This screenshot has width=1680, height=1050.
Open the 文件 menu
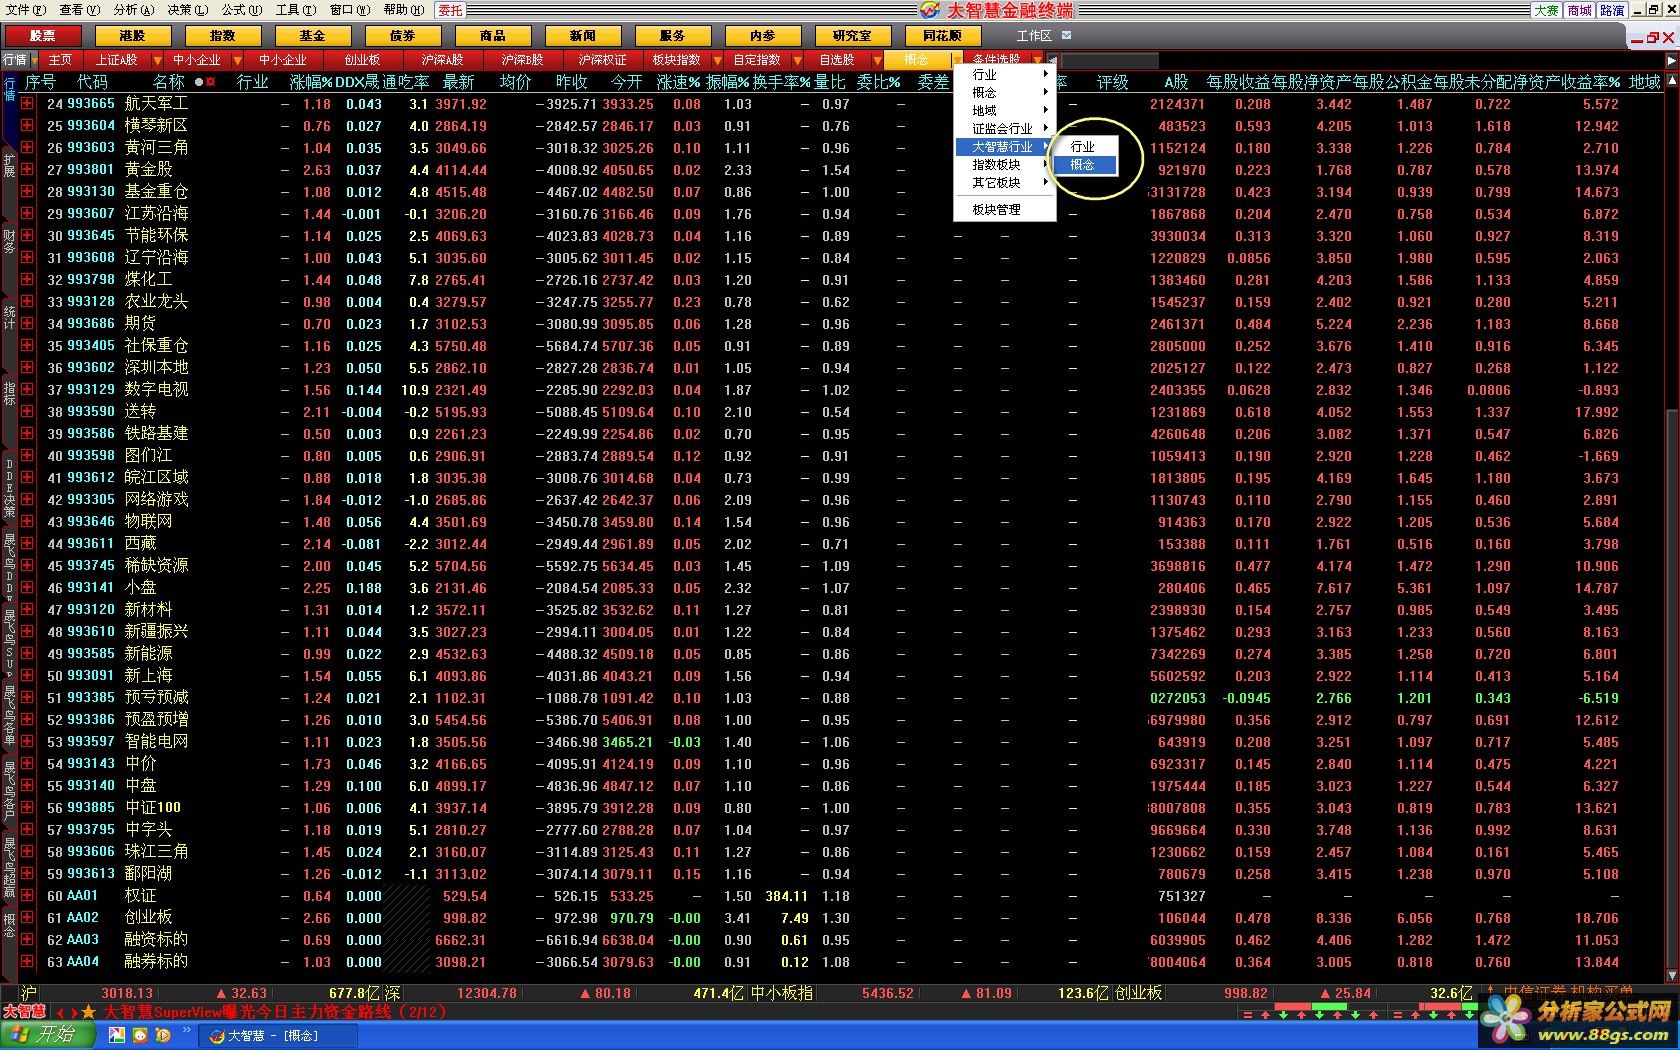(26, 10)
